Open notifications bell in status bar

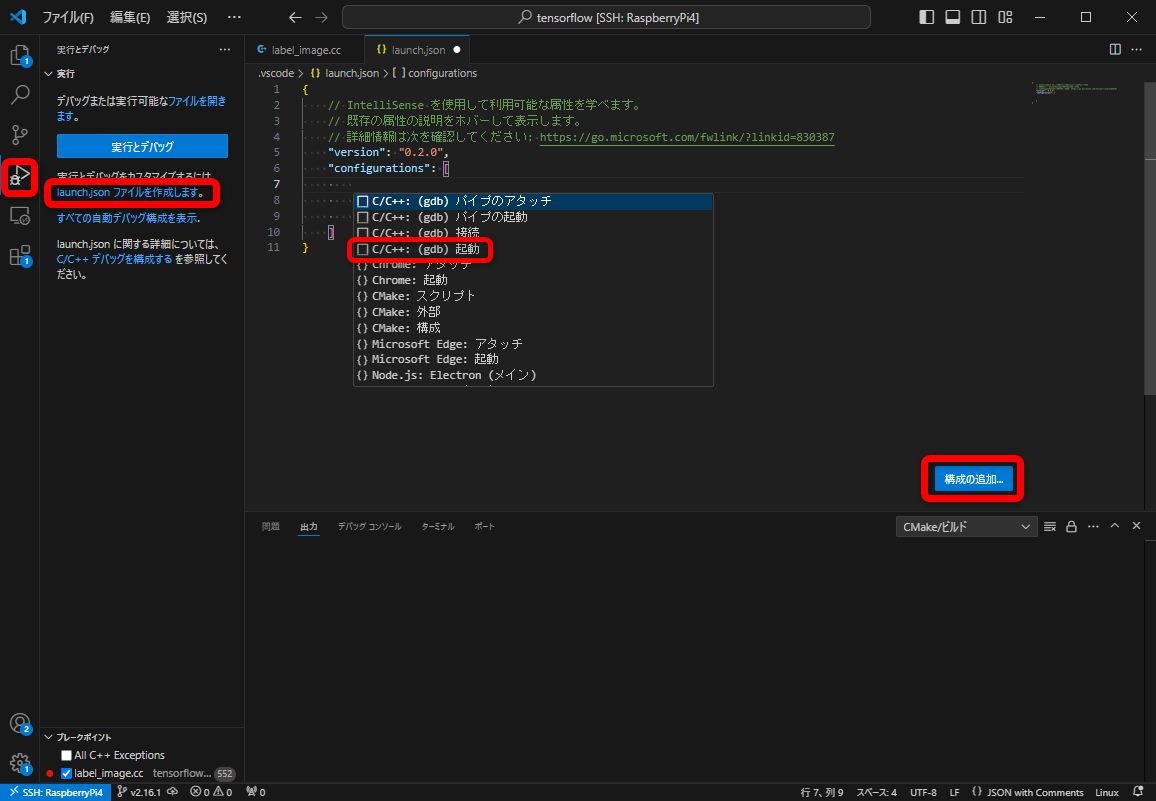(x=1138, y=792)
